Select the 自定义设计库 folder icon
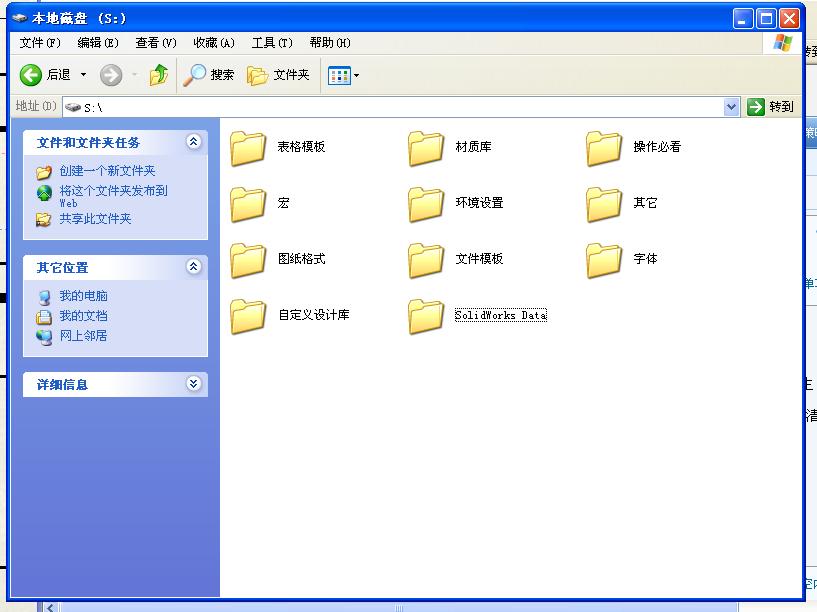Viewport: 817px width, 612px height. tap(248, 316)
